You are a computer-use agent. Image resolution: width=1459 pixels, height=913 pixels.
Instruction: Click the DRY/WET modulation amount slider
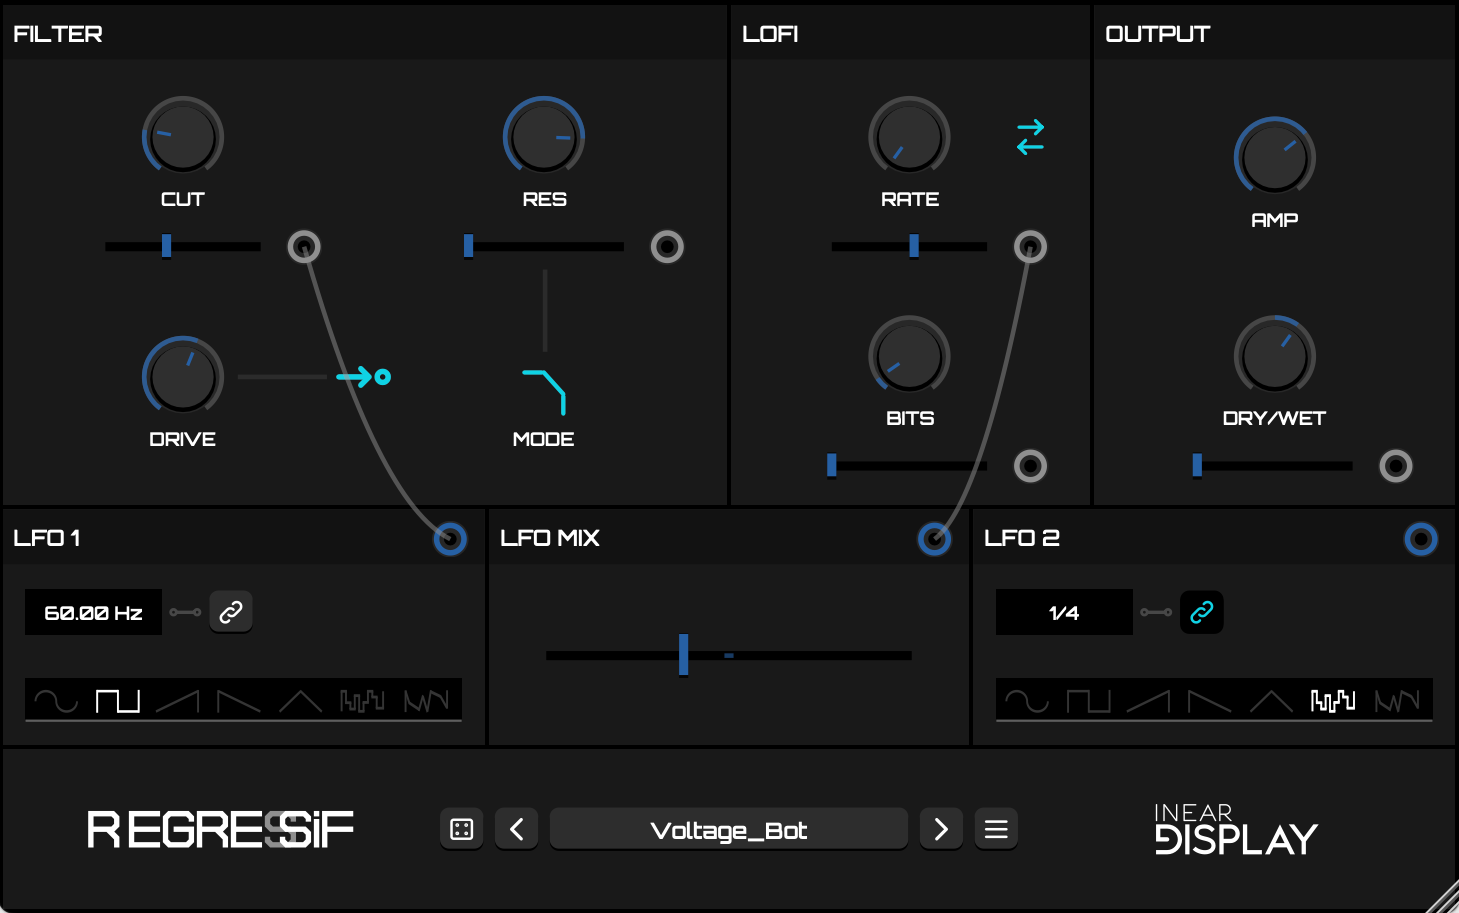tap(1272, 465)
